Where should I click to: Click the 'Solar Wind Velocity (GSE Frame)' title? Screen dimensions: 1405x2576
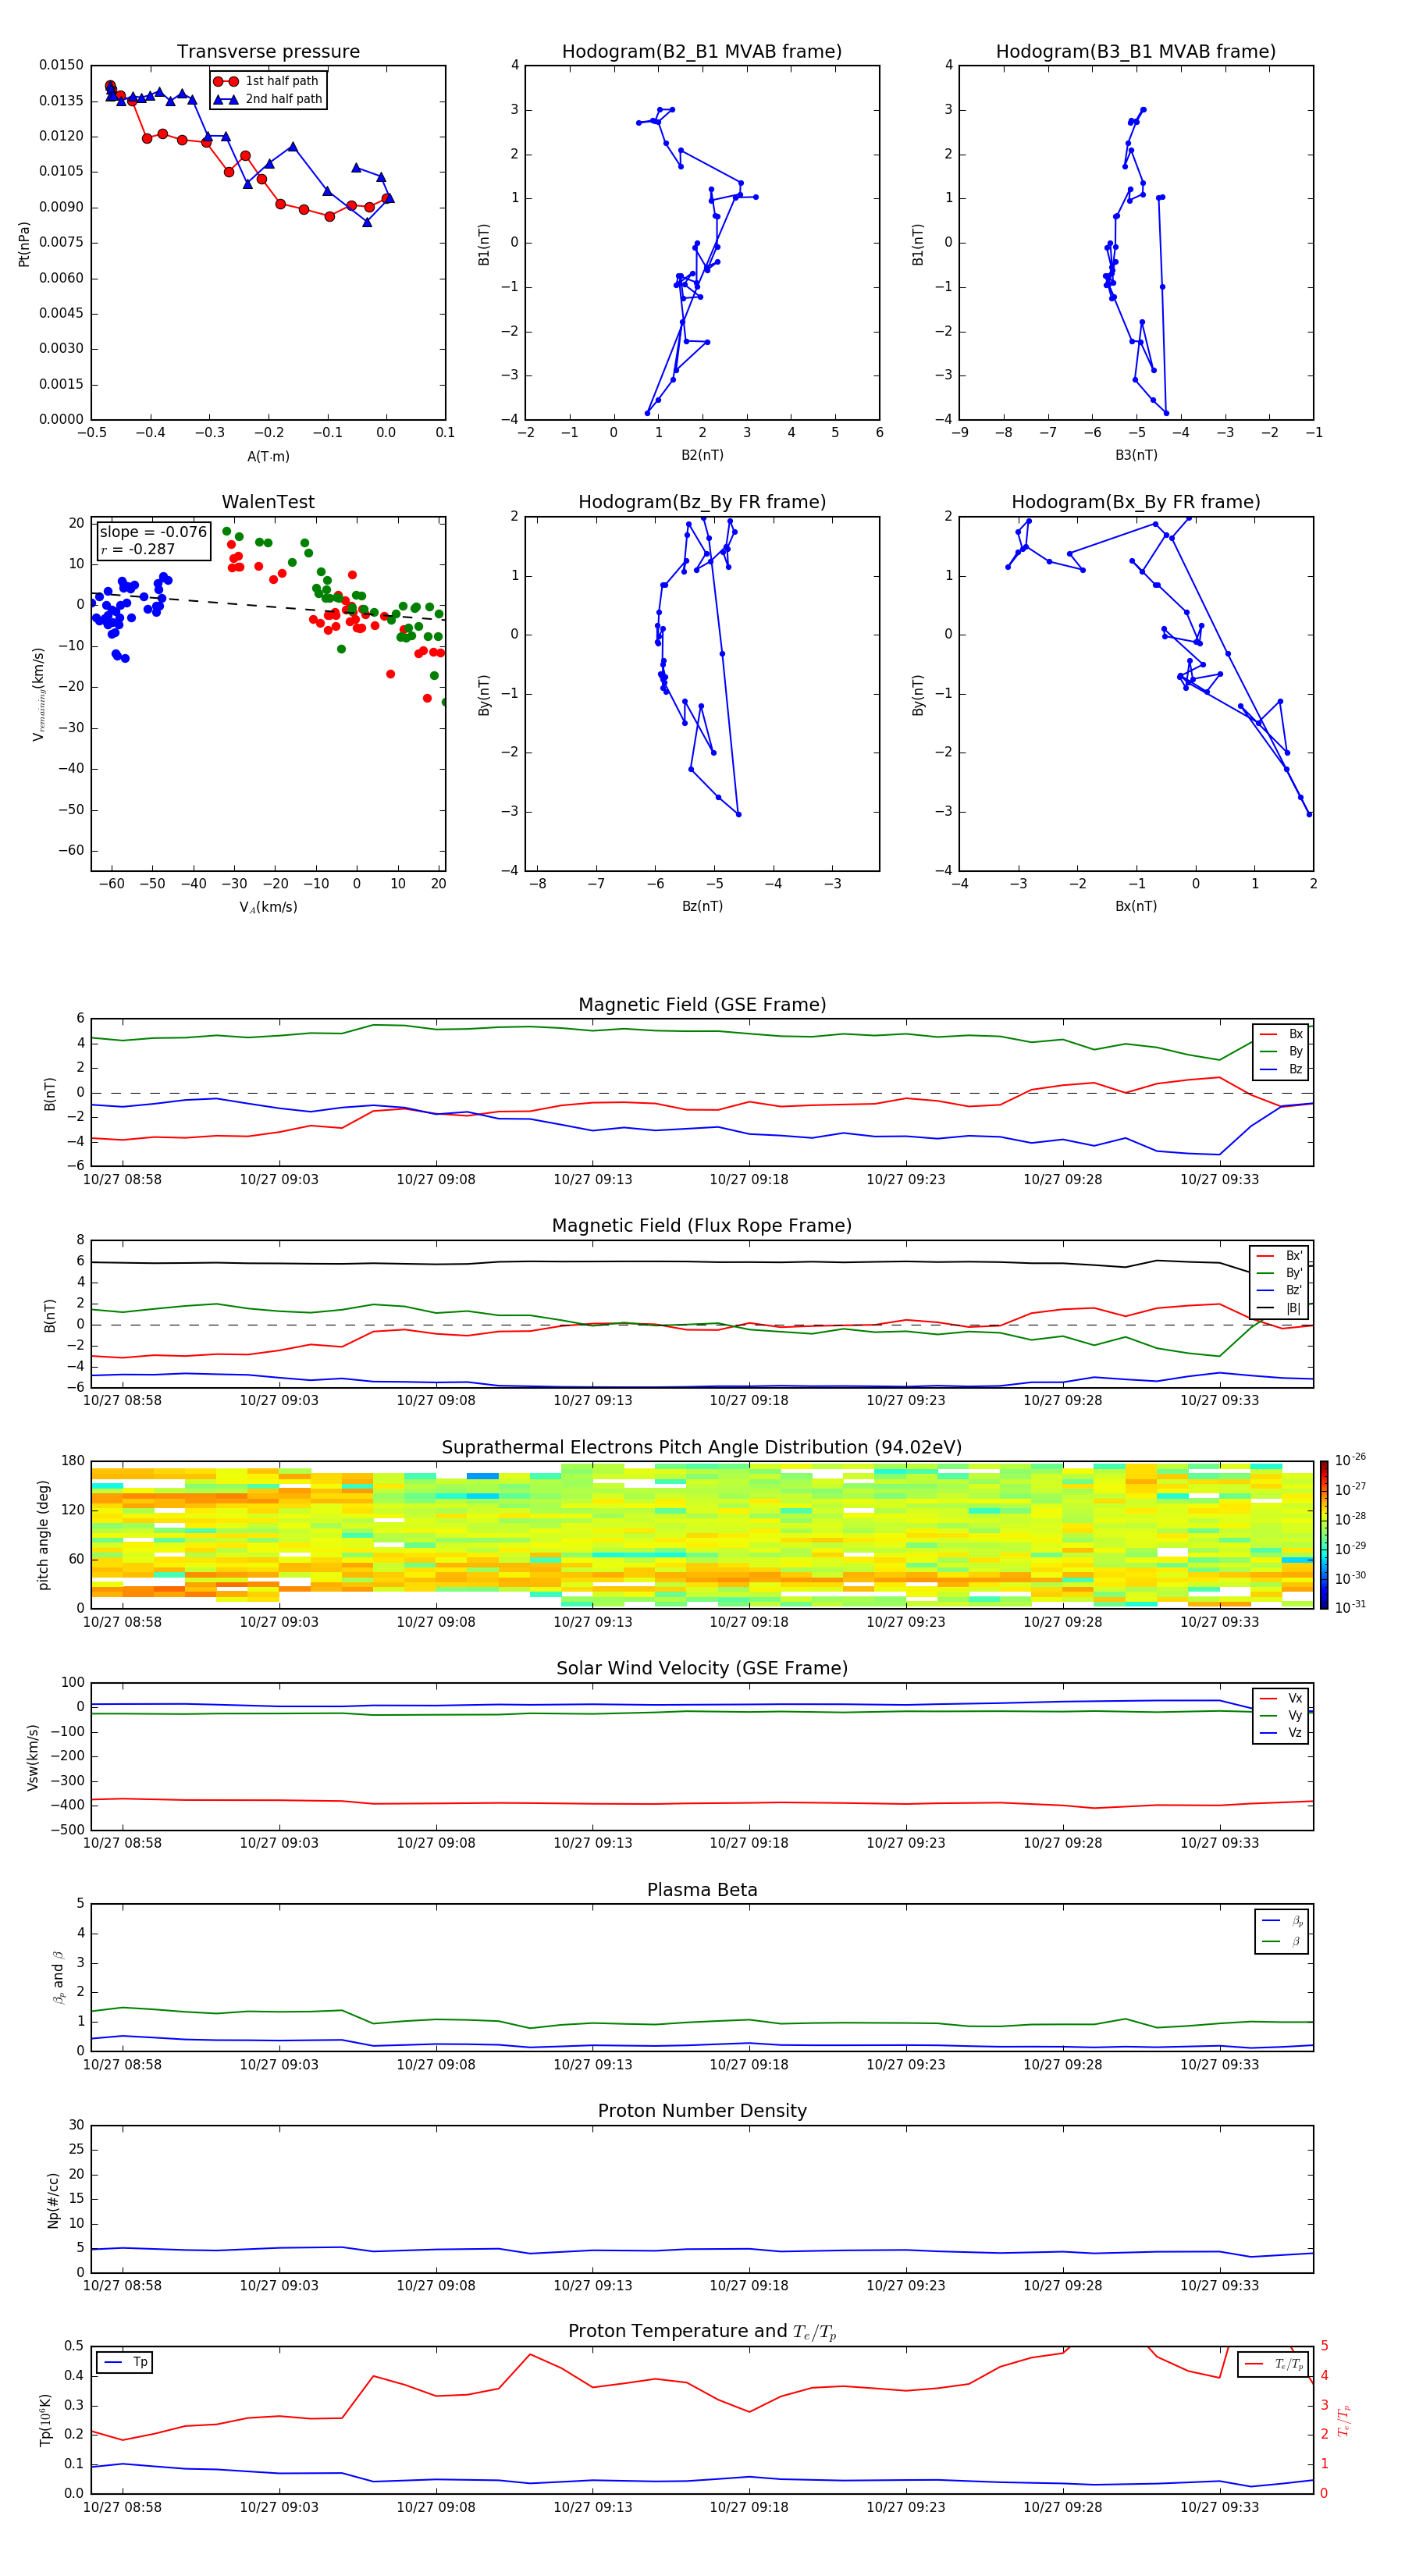(x=702, y=1669)
